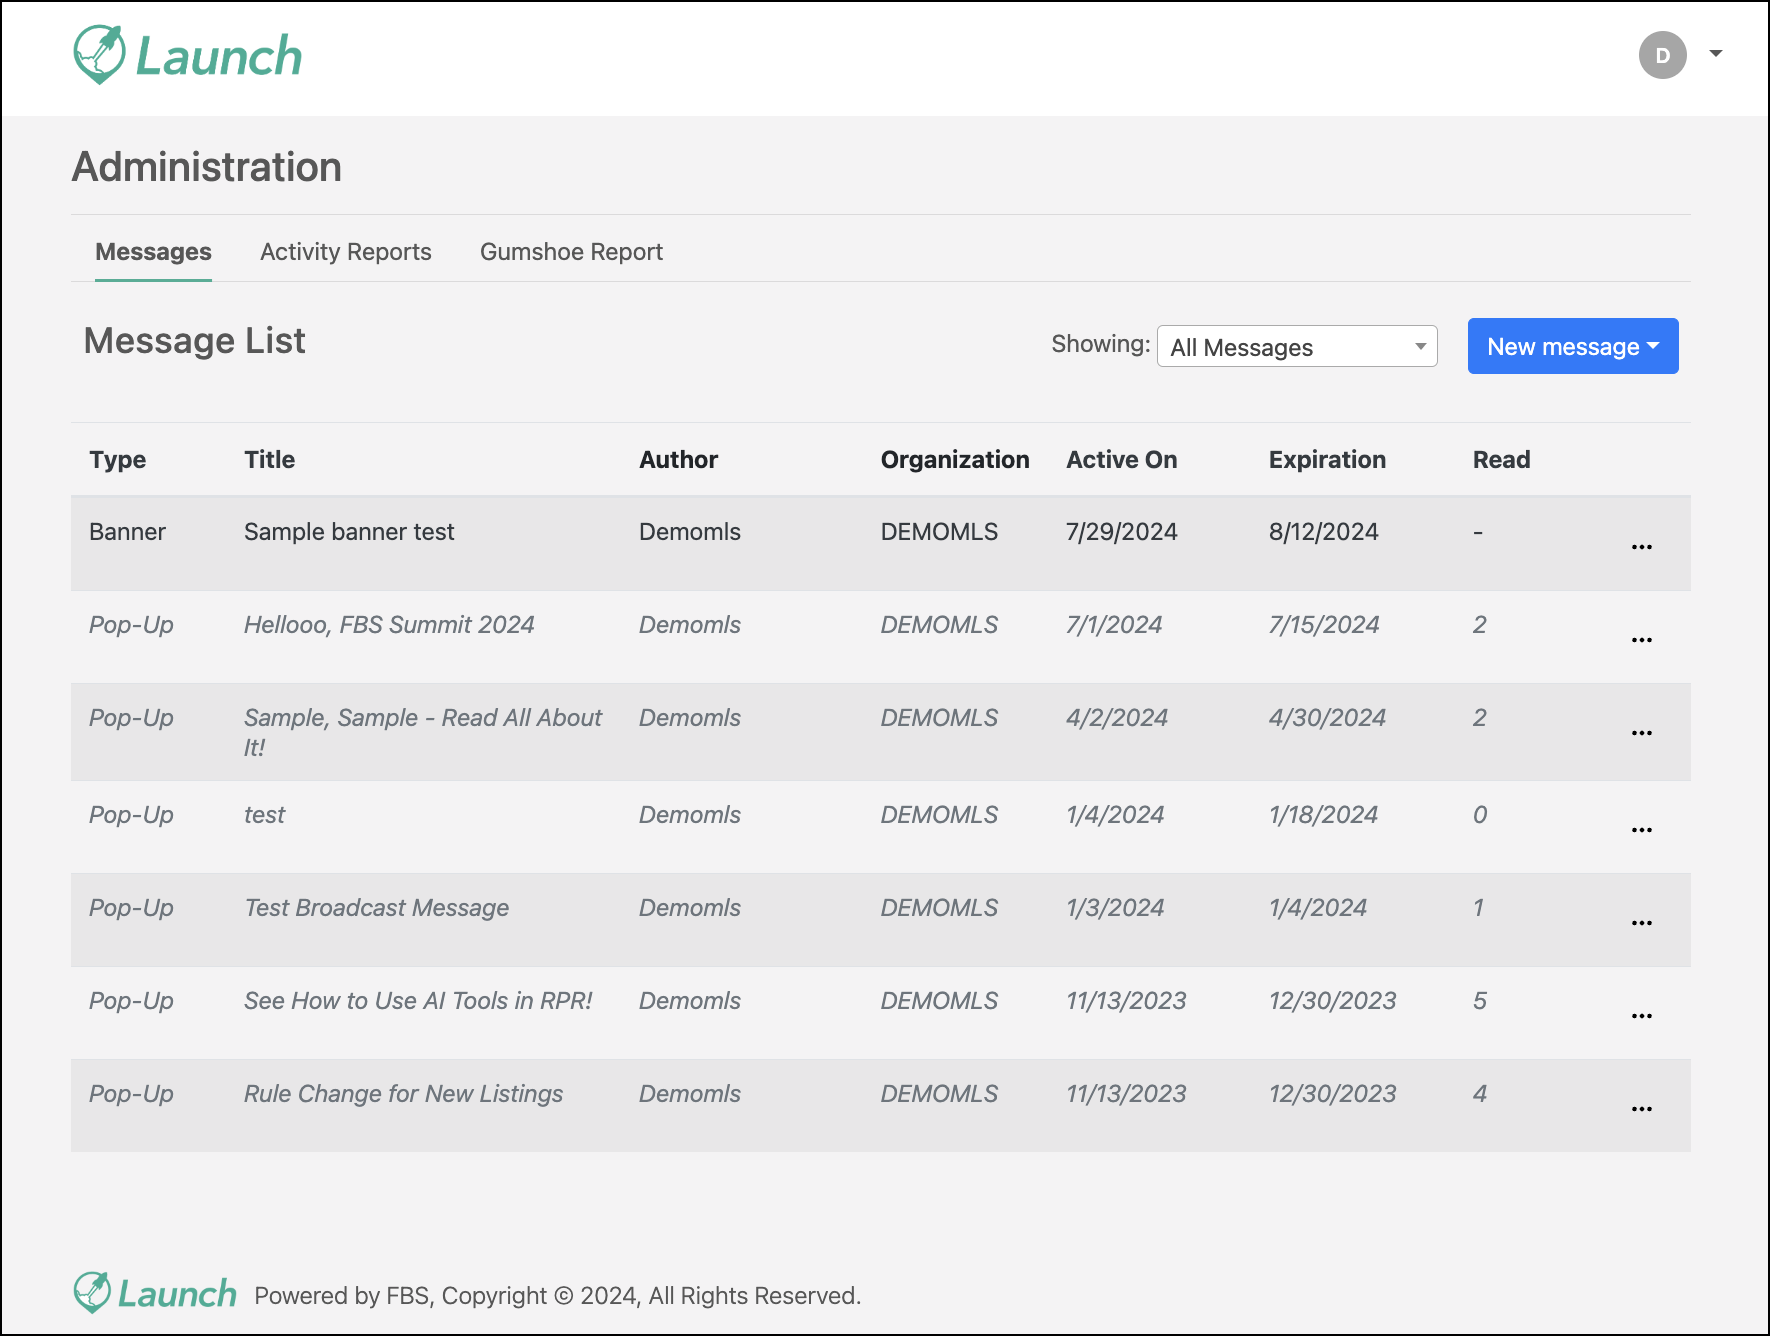
Task: Open more options for the 'test' message row
Action: point(1641,830)
